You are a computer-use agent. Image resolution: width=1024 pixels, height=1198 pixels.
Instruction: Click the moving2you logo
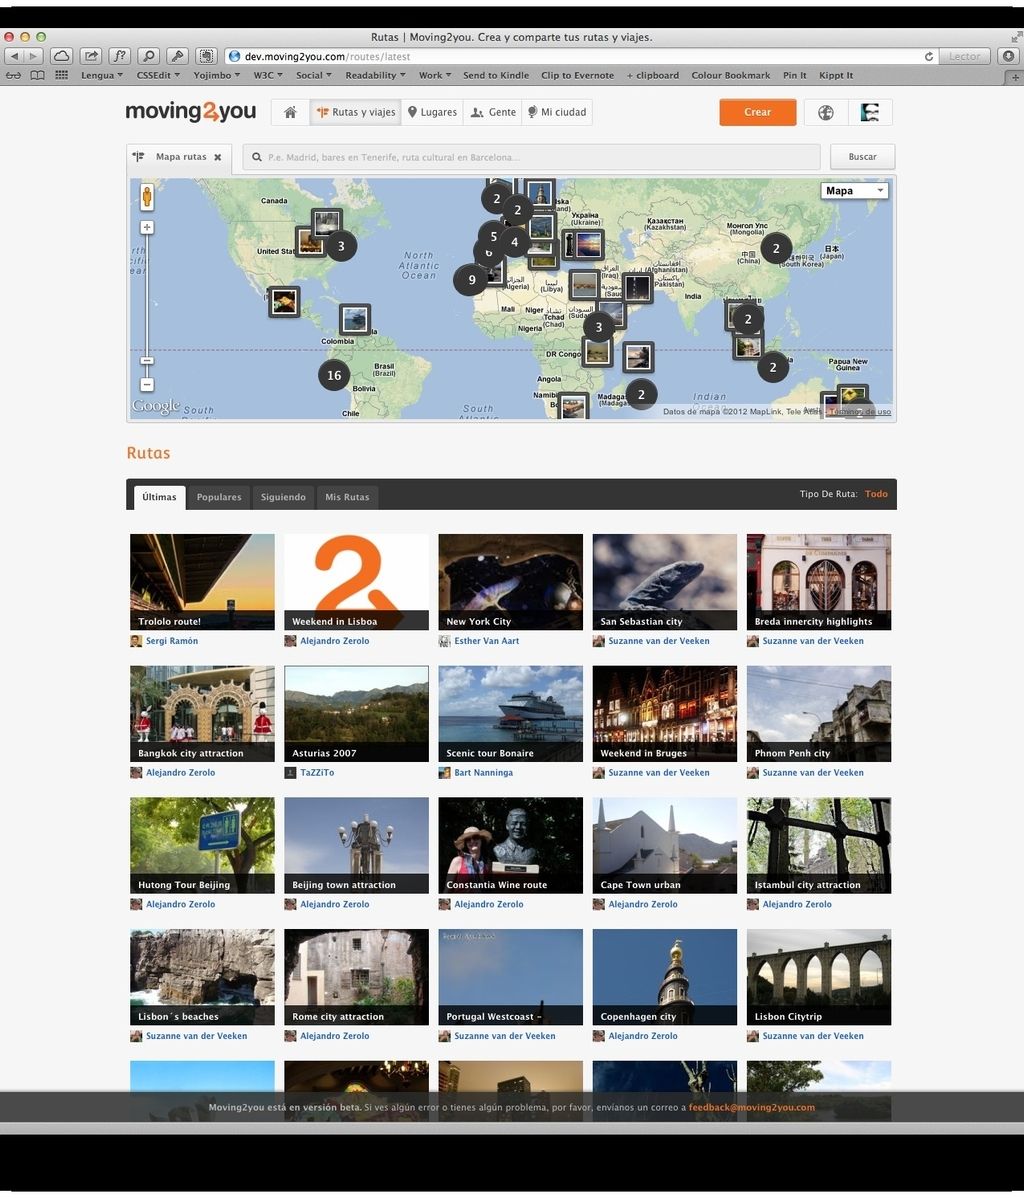(x=191, y=112)
